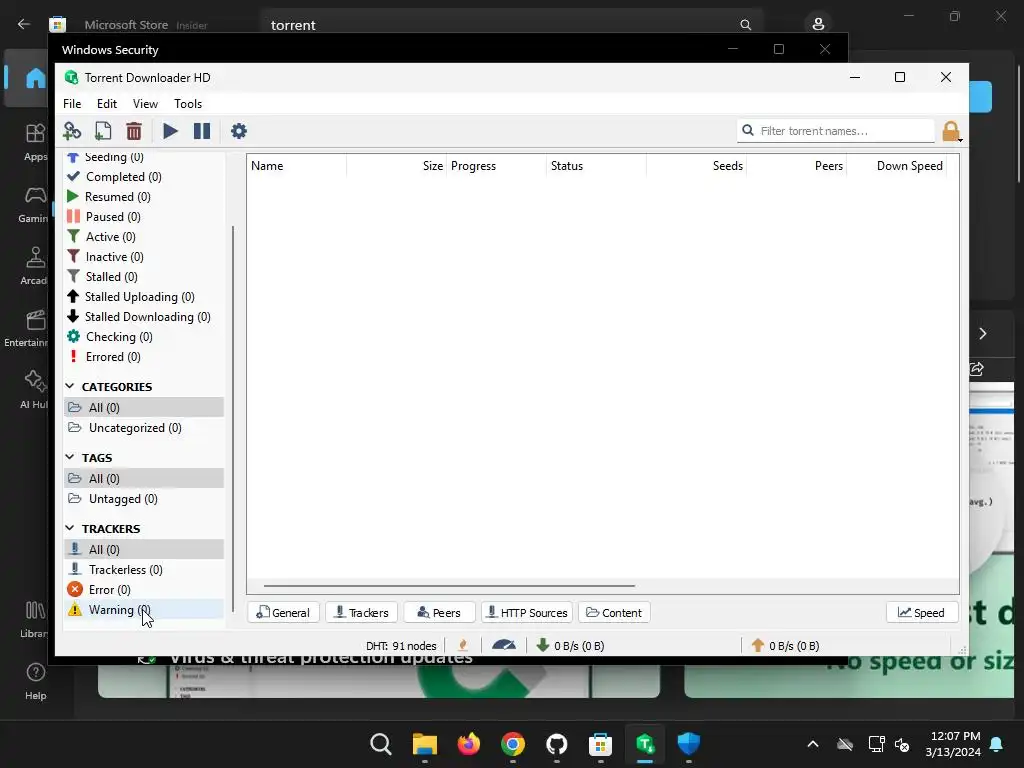This screenshot has width=1024, height=768.
Task: Open the Content tab
Action: click(x=614, y=613)
